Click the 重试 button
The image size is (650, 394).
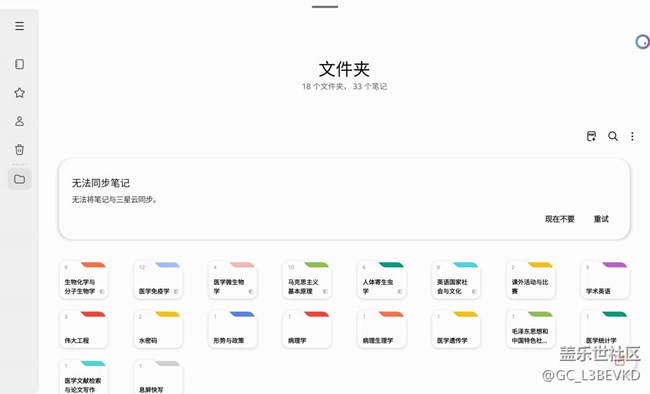[601, 219]
